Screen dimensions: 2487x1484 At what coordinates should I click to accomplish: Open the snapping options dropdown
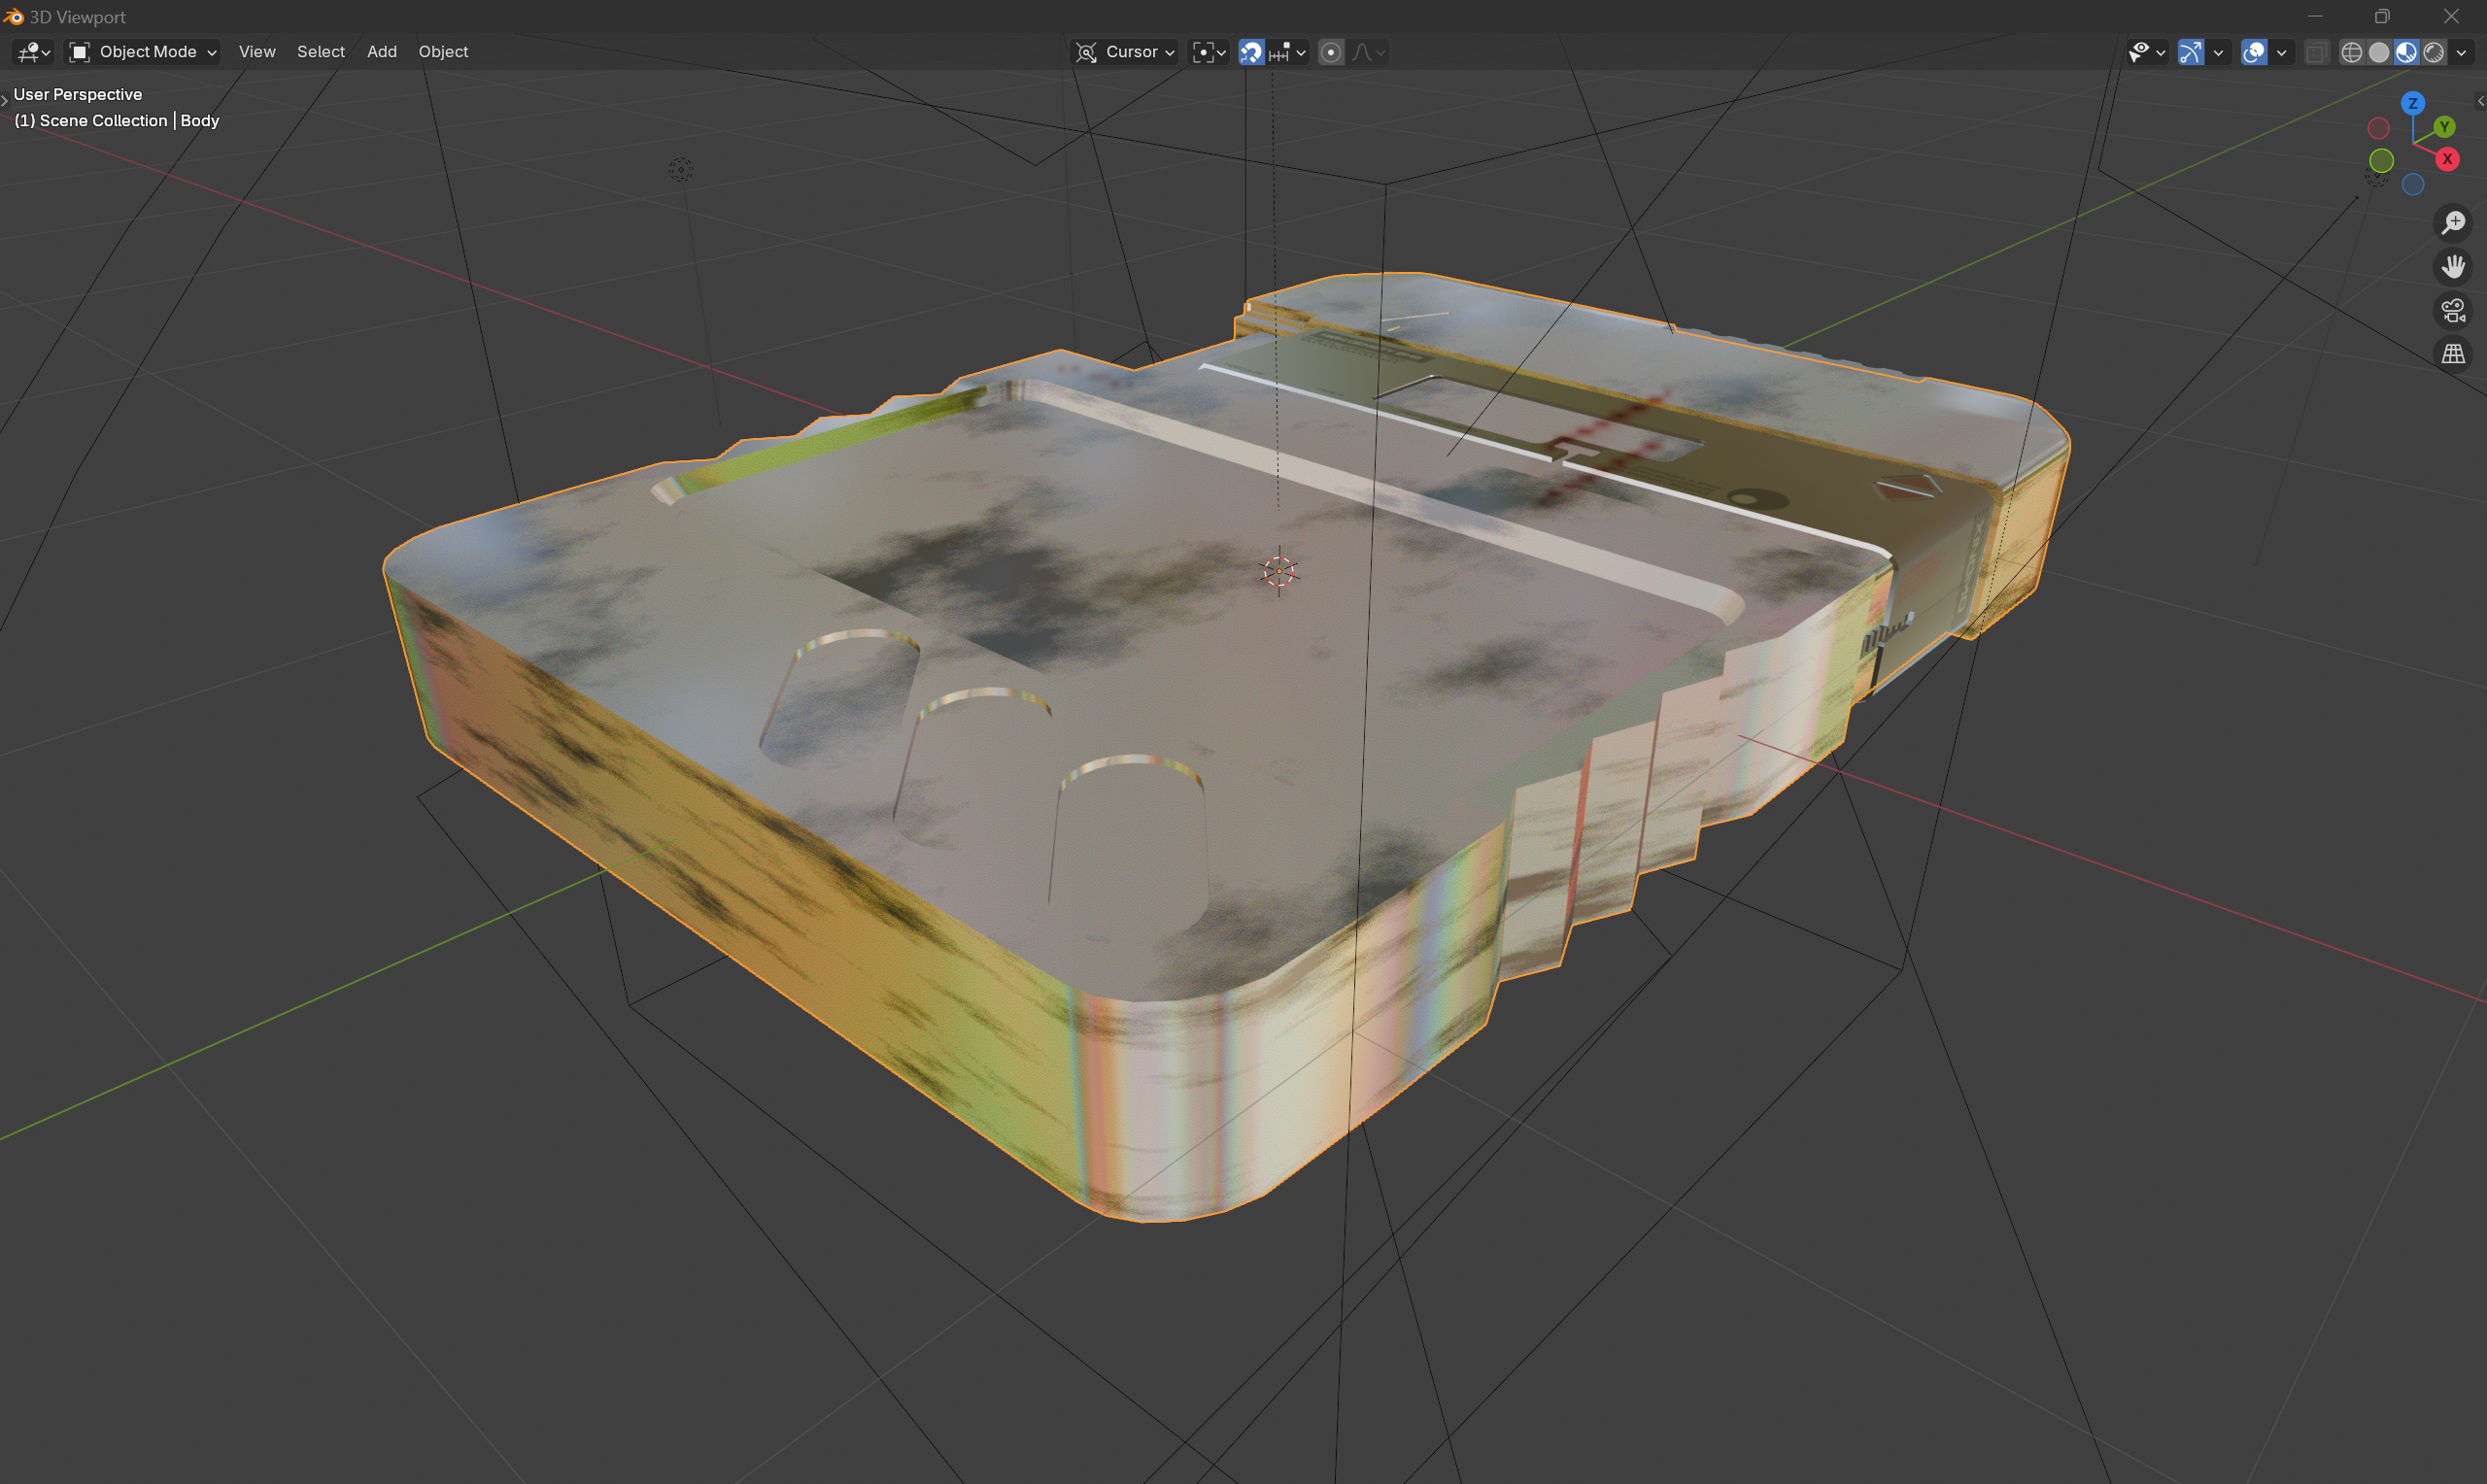(1288, 52)
